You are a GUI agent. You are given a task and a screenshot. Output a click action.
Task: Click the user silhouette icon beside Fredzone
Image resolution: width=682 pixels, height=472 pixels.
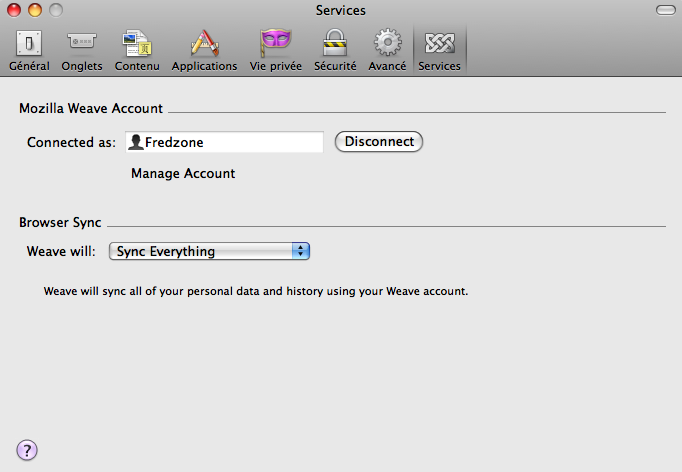(x=136, y=142)
